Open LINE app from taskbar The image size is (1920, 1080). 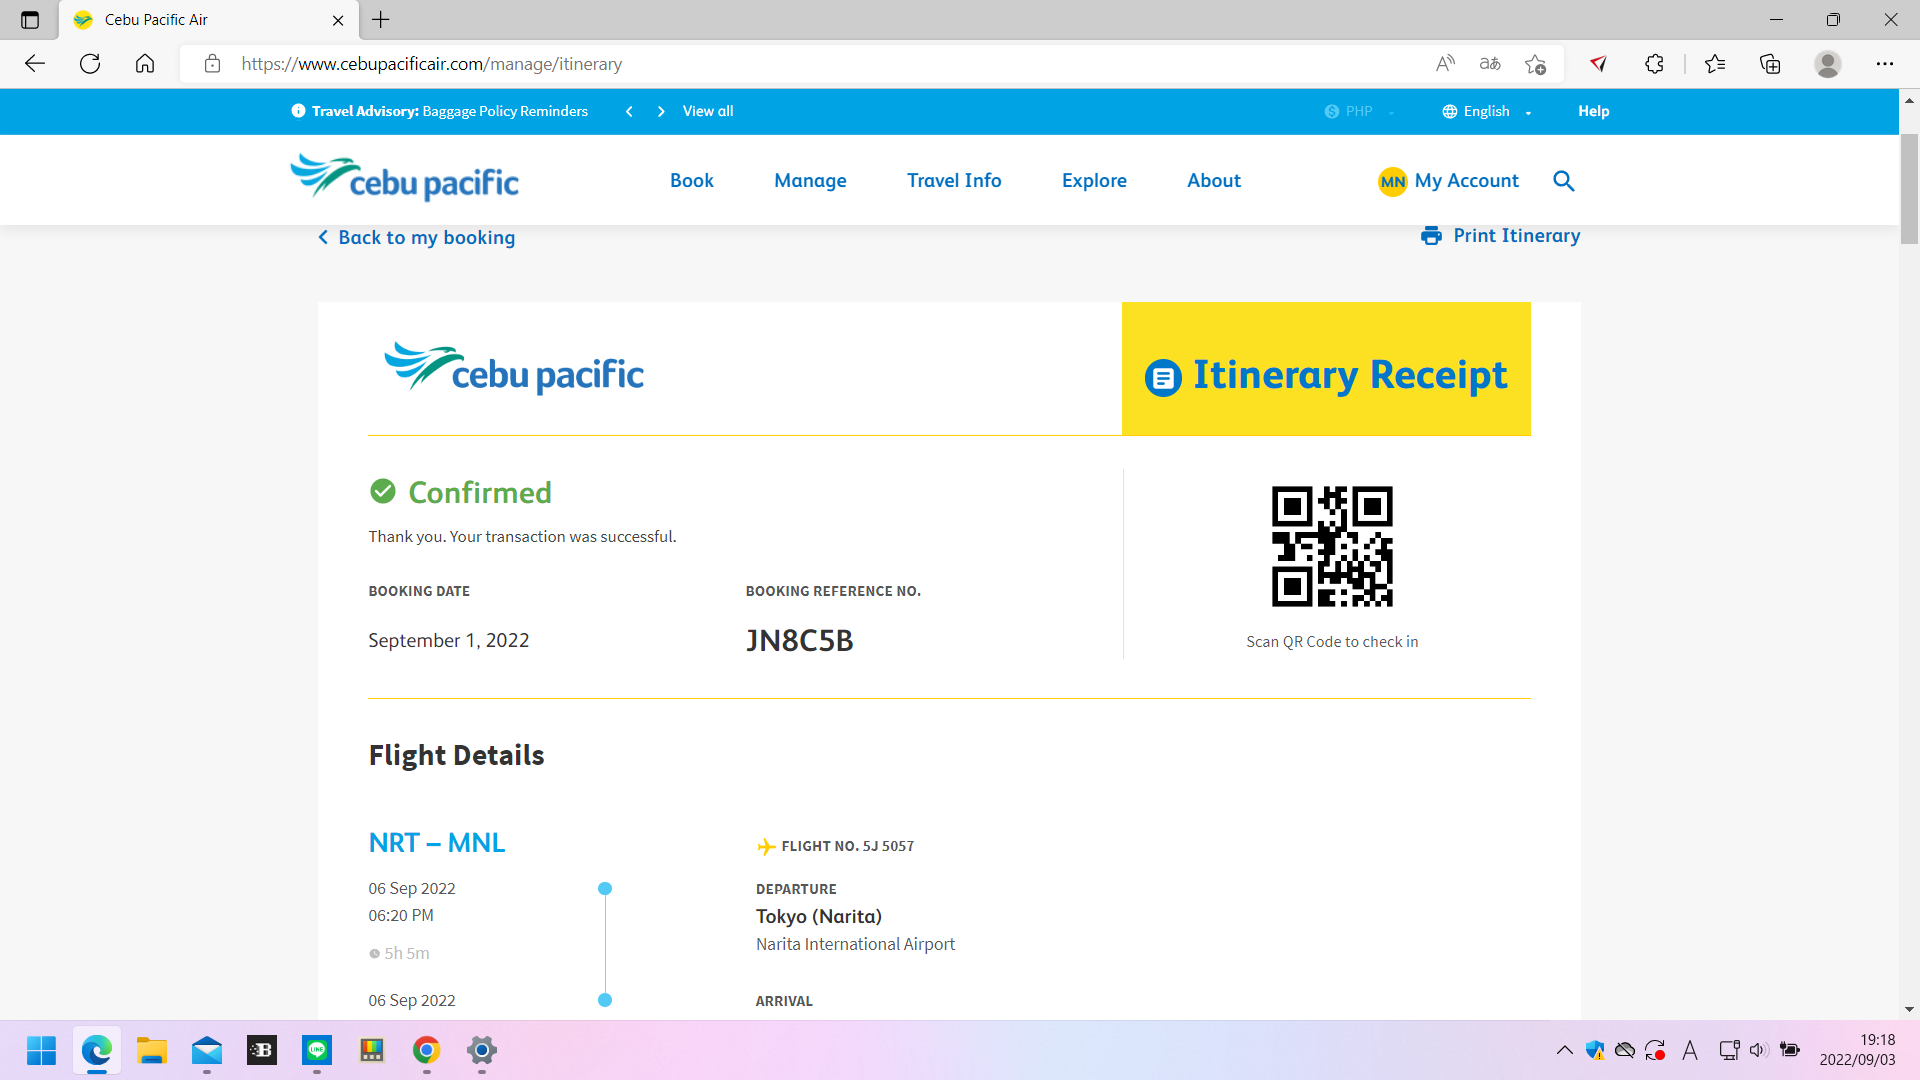[317, 1050]
